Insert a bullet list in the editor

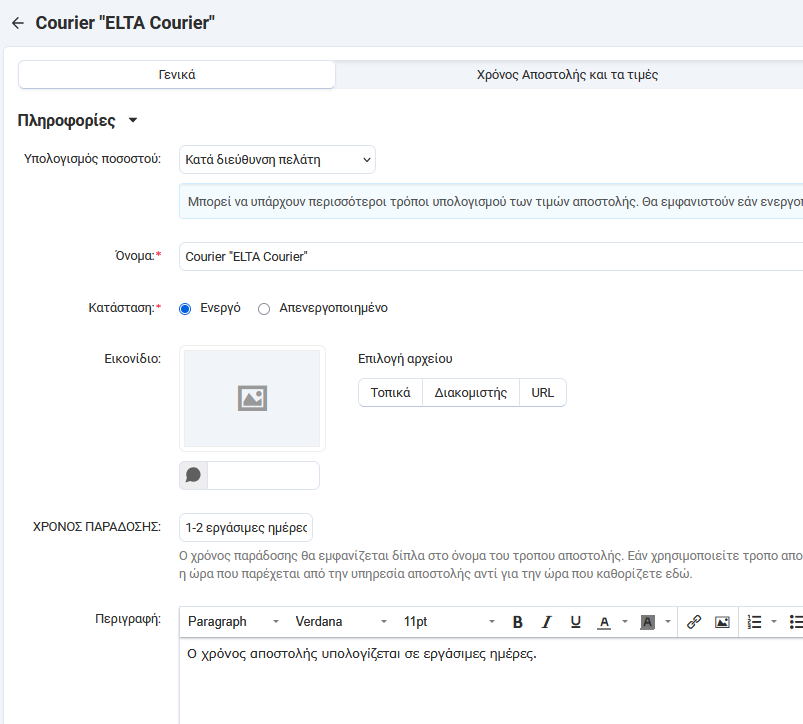tap(796, 622)
